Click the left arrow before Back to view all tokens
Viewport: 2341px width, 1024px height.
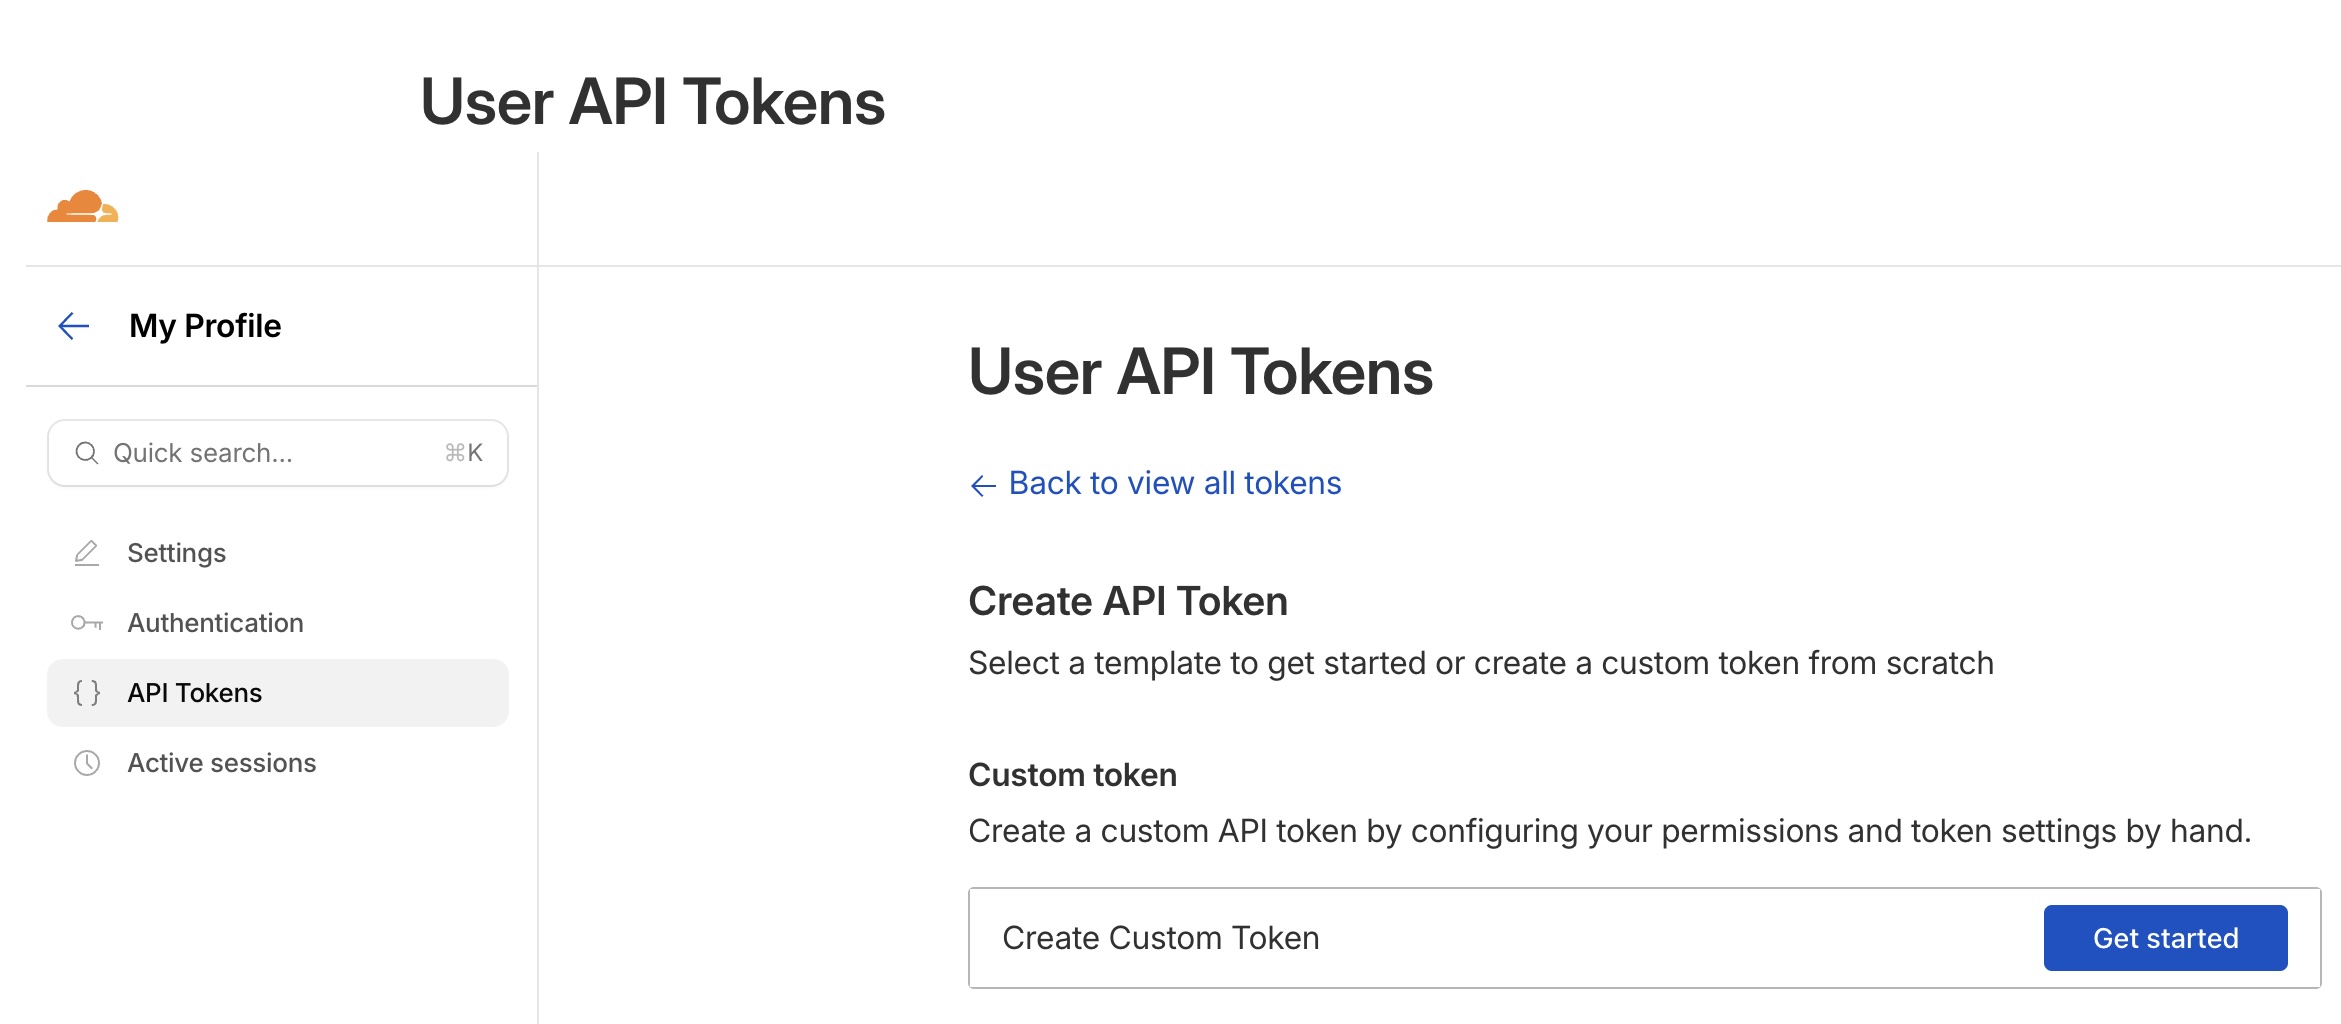coord(983,485)
